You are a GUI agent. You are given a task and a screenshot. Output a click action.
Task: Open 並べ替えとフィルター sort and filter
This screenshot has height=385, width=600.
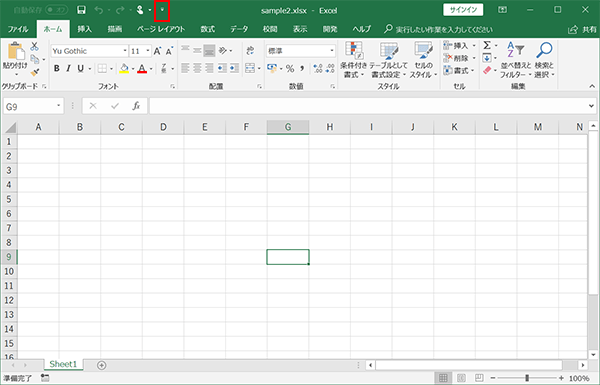pos(515,60)
